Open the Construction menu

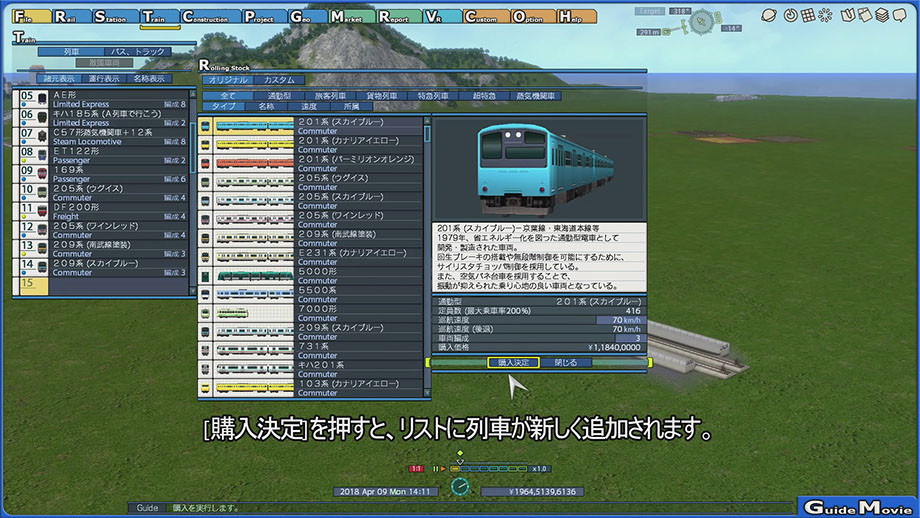tap(210, 17)
